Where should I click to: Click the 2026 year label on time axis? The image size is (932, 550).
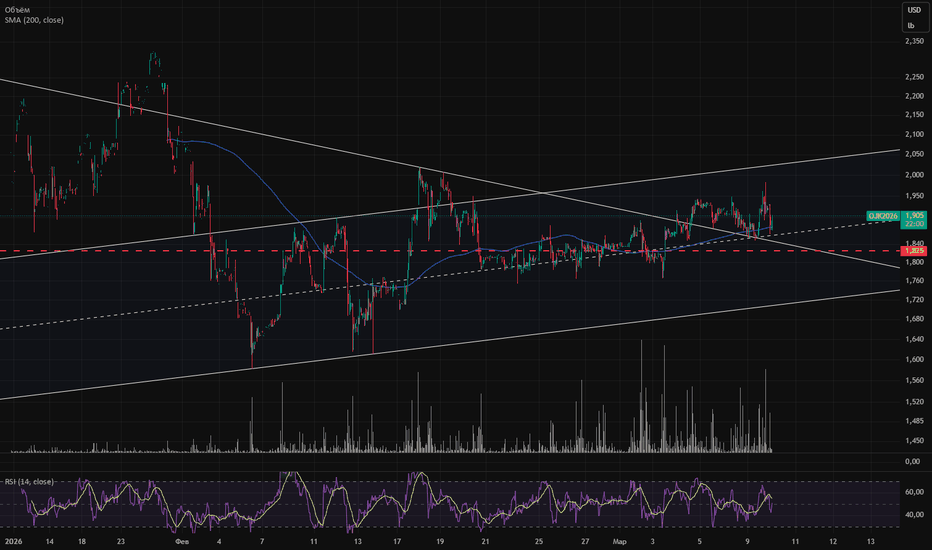[x=13, y=542]
